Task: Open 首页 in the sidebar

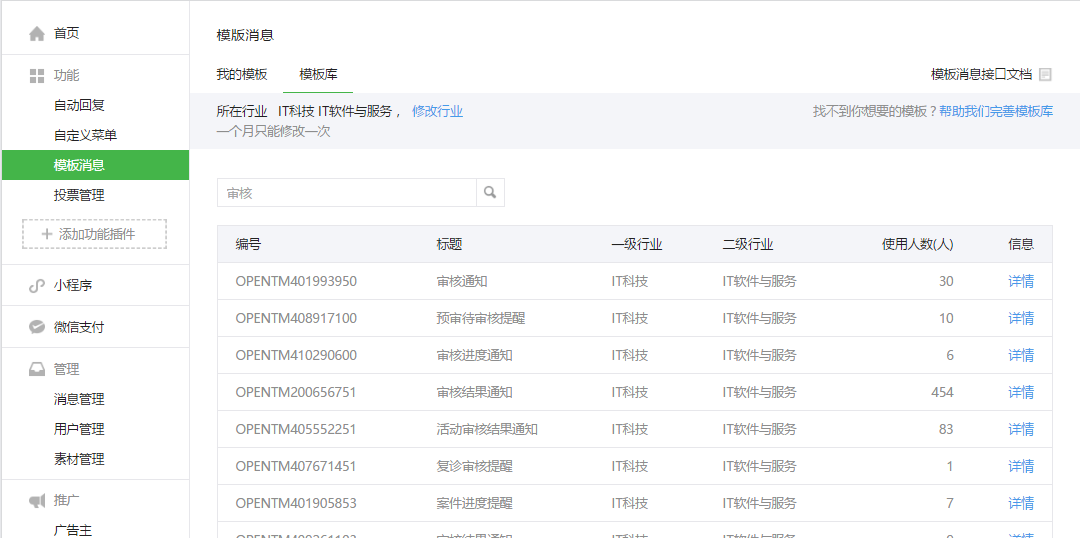Action: coord(67,33)
